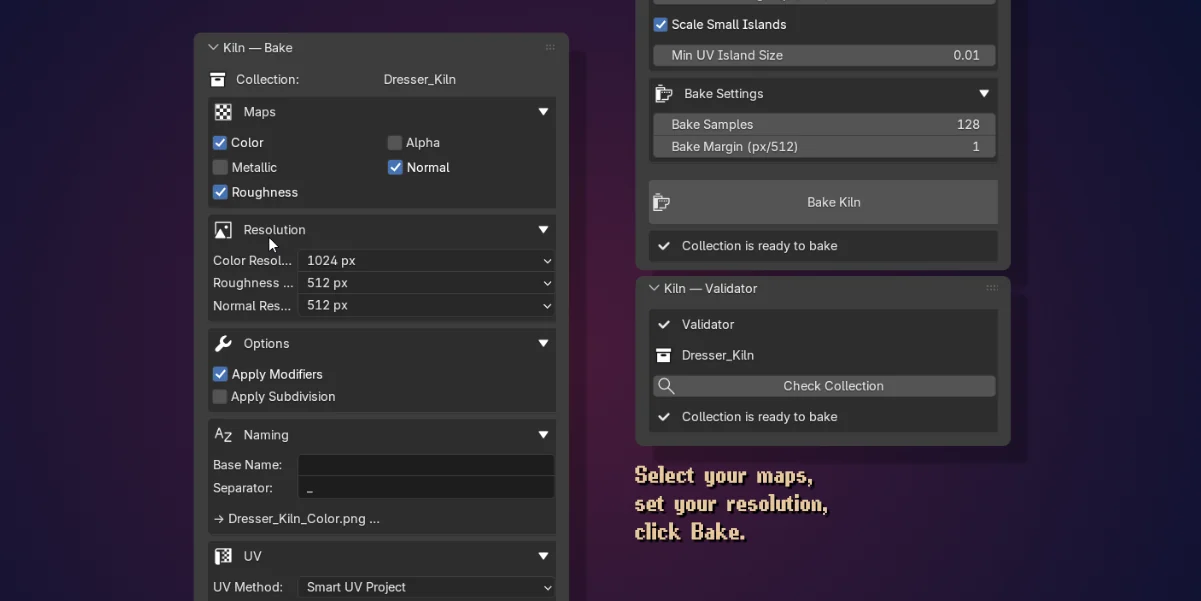Image resolution: width=1201 pixels, height=601 pixels.
Task: Click the Bake Kiln button
Action: tap(823, 202)
